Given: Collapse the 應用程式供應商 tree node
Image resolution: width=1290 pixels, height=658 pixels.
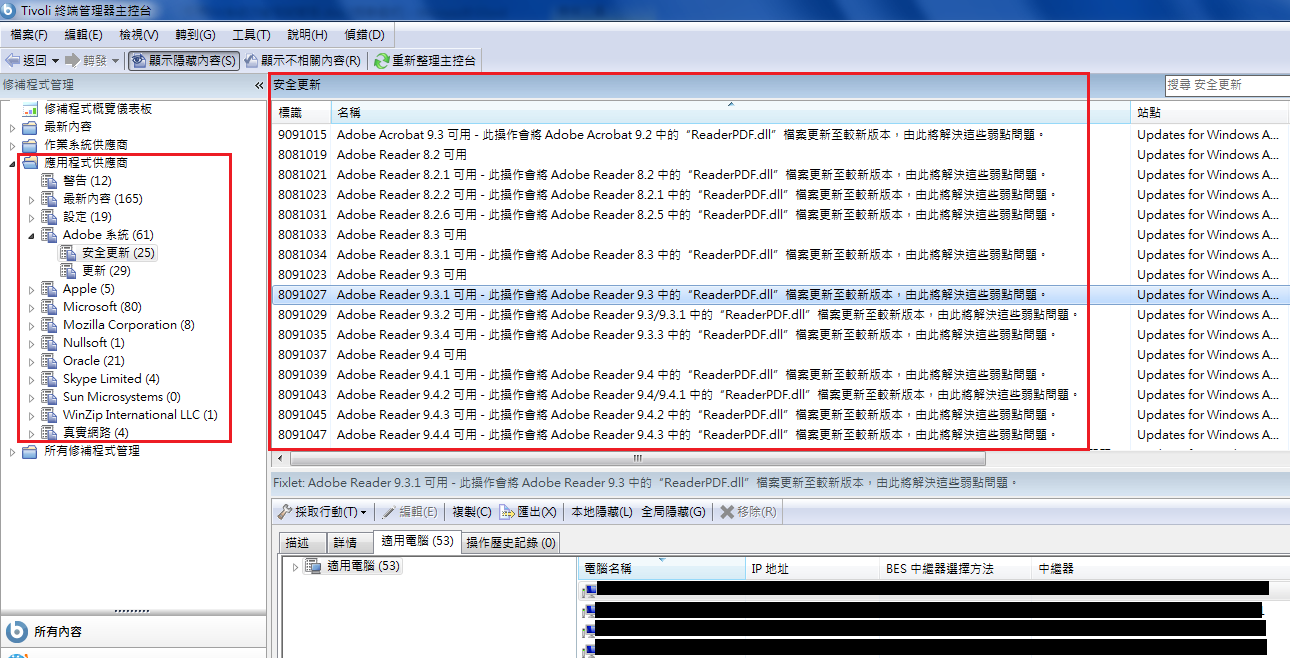Looking at the screenshot, I should click(x=12, y=163).
